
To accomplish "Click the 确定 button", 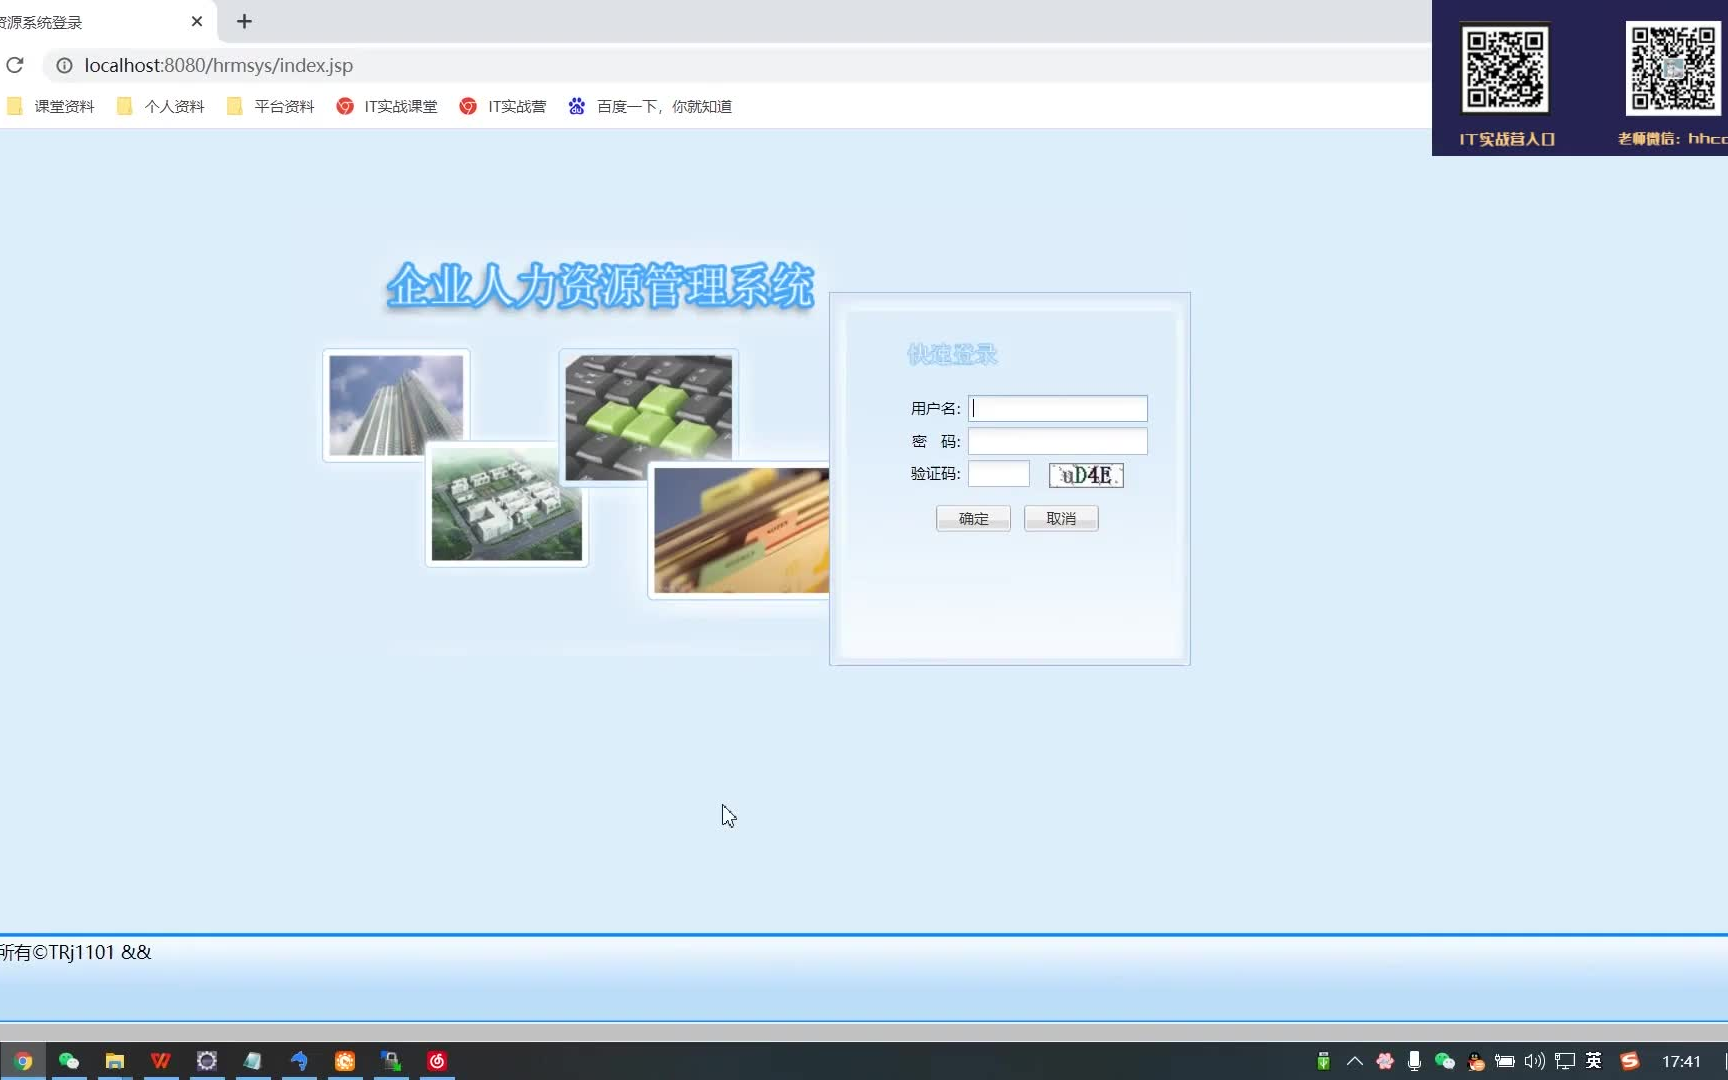I will 973,518.
